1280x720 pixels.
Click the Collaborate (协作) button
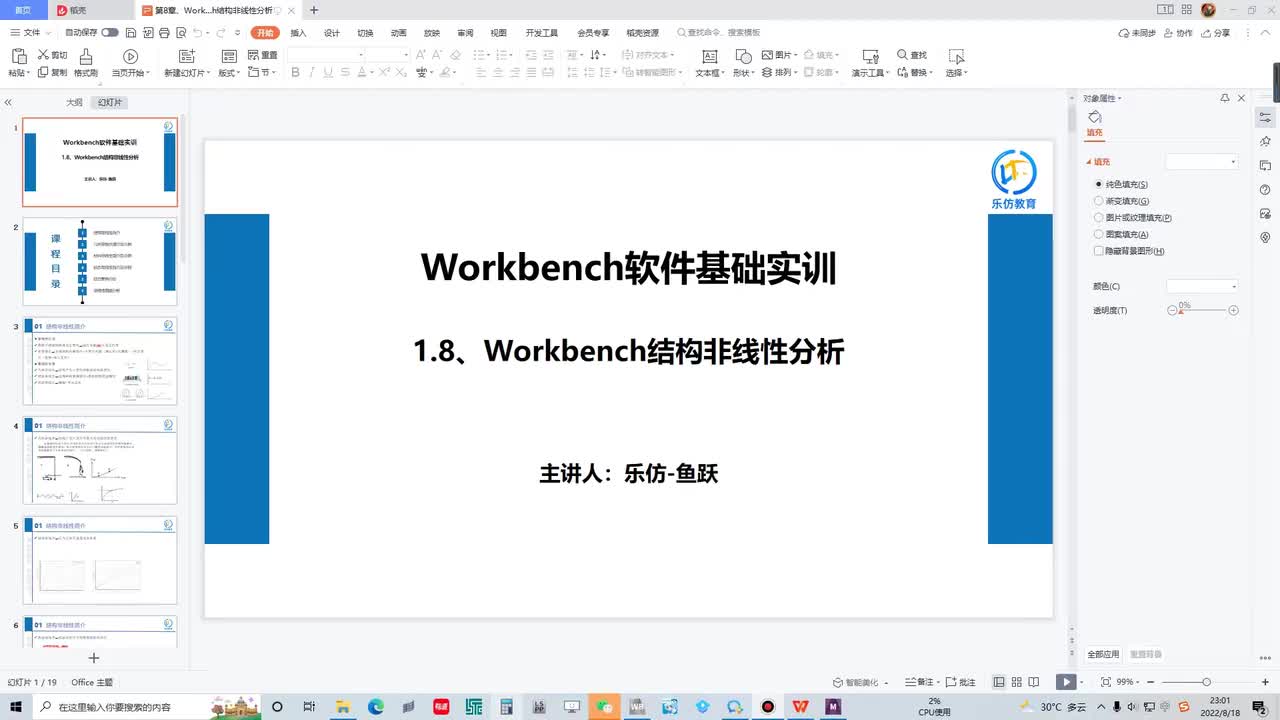(x=1179, y=33)
